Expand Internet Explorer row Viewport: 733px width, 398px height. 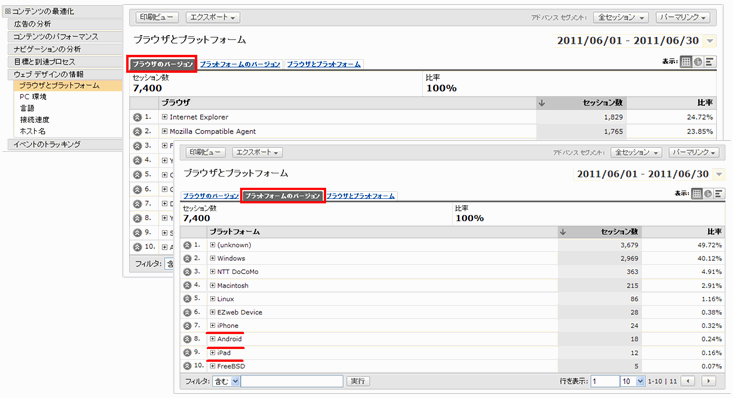point(165,117)
